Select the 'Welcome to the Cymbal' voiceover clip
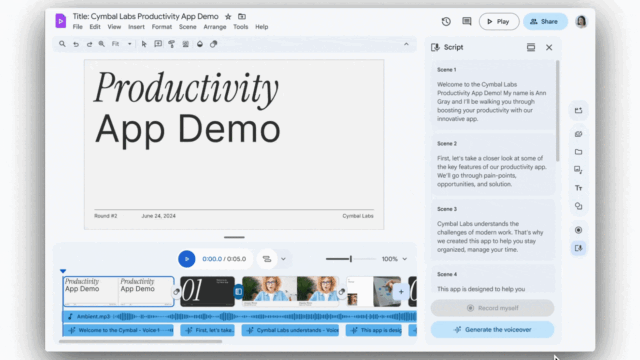 tap(118, 330)
